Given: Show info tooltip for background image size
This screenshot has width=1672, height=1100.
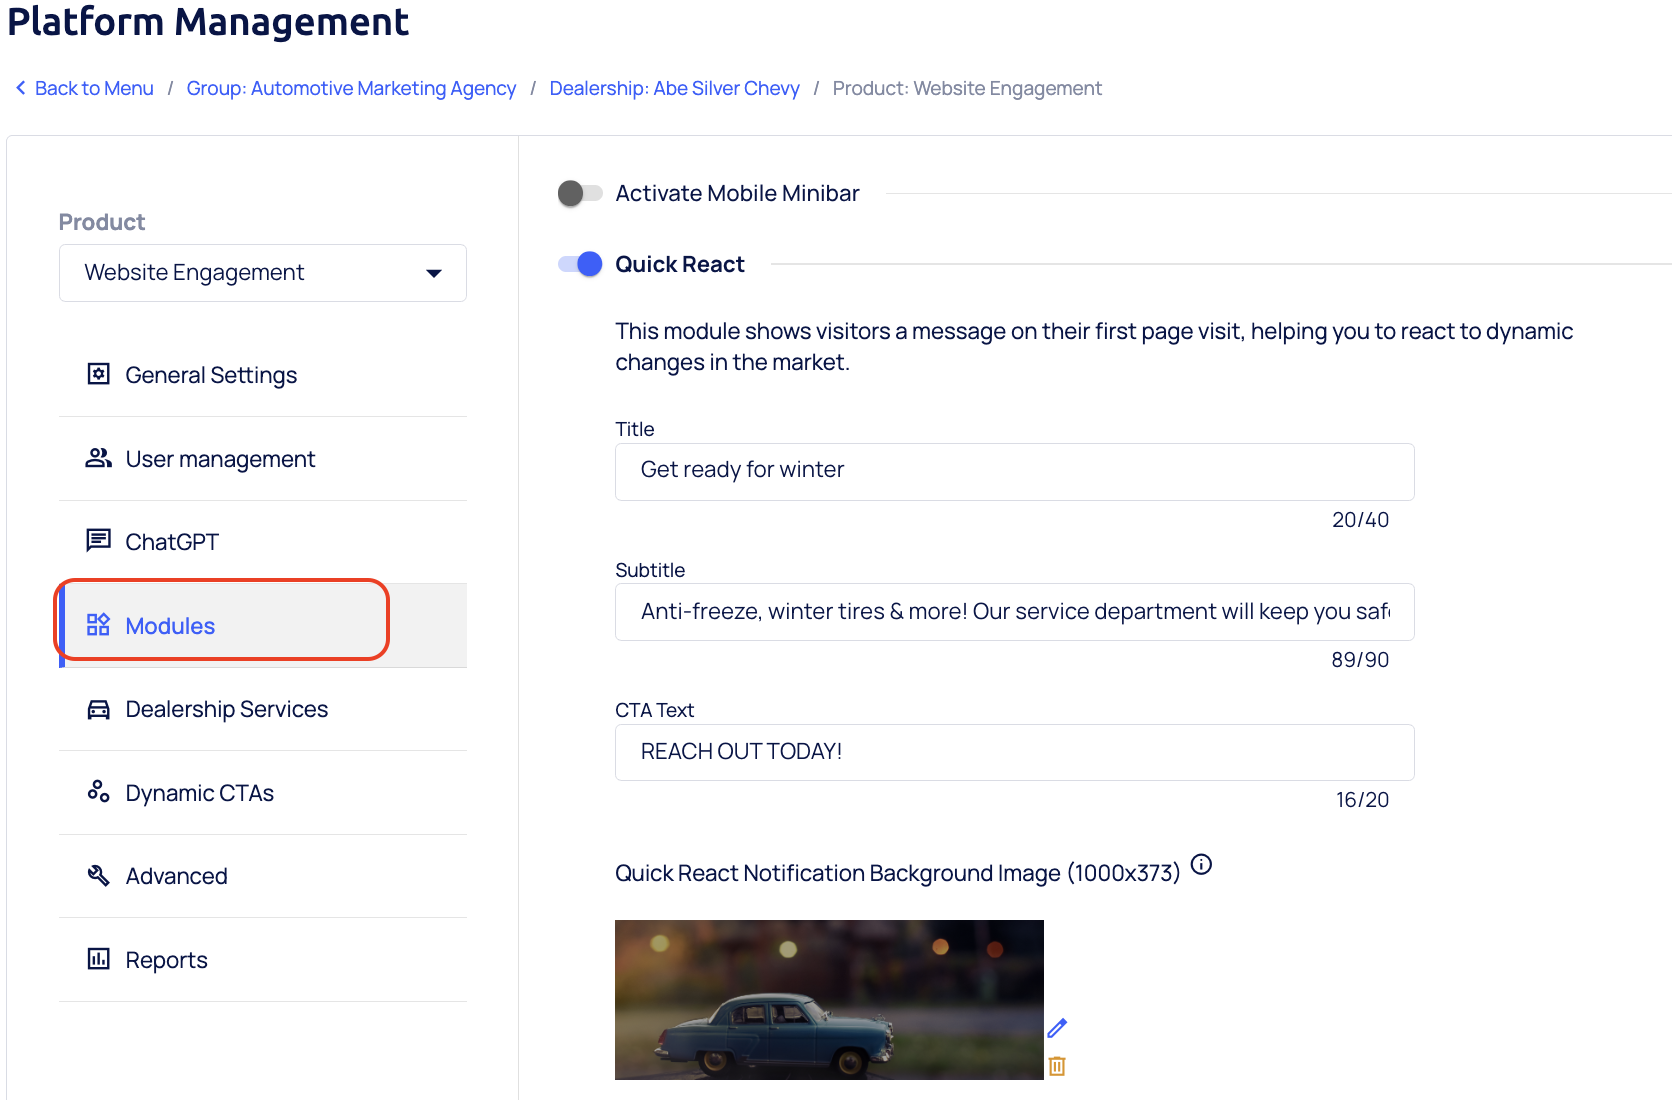Looking at the screenshot, I should (1202, 865).
